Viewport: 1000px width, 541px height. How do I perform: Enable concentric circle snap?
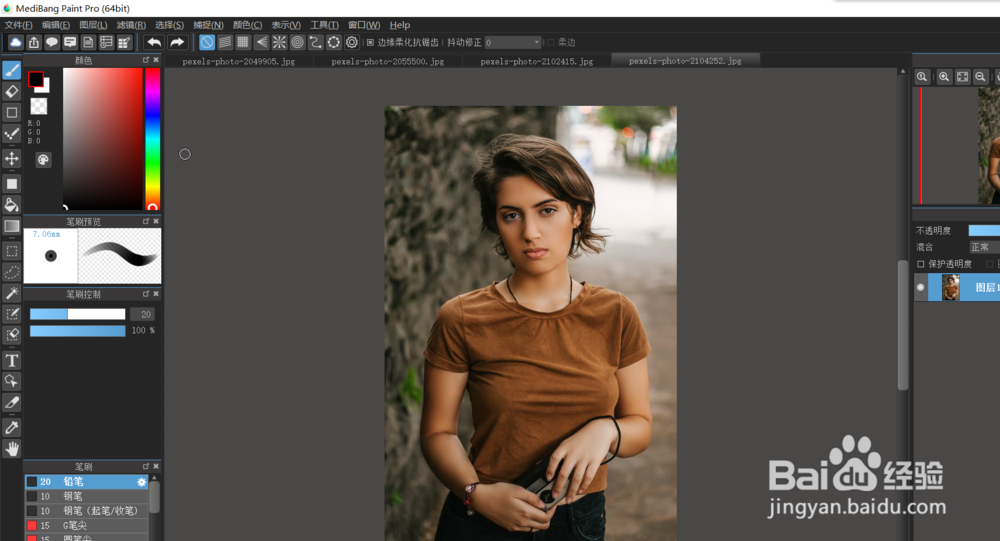click(297, 42)
